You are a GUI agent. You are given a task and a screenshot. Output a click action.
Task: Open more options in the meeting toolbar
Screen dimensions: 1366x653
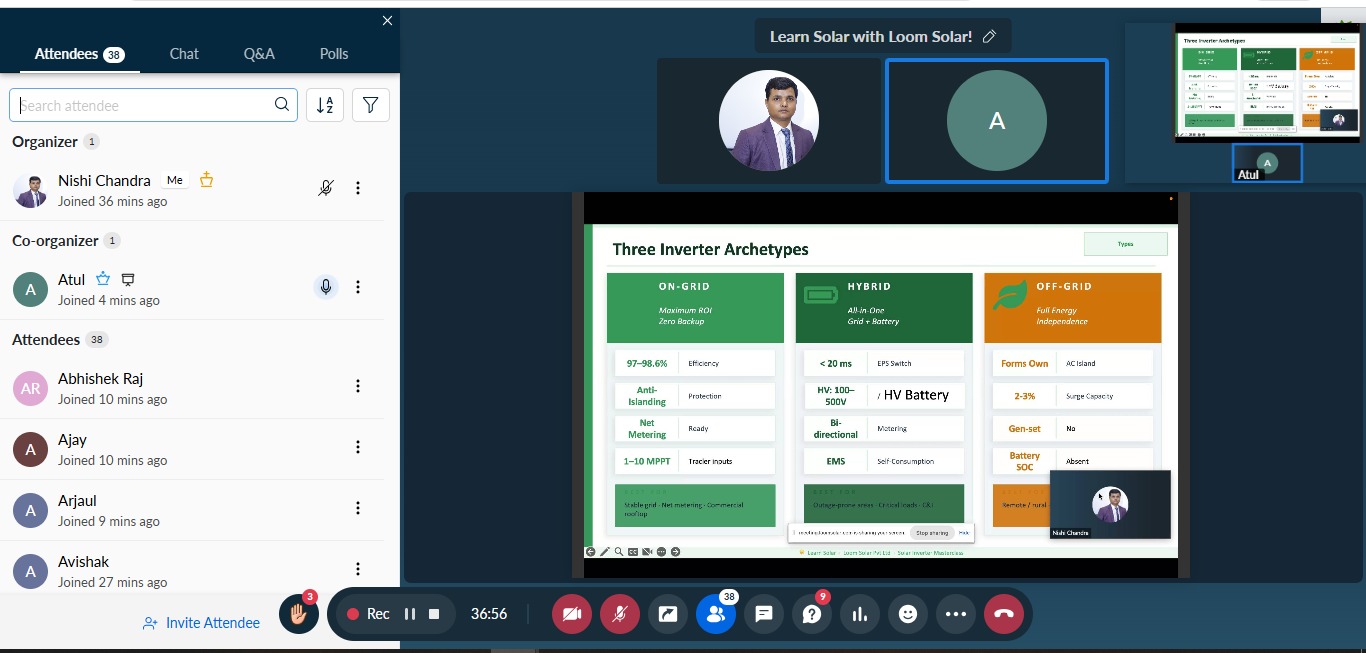pos(956,614)
